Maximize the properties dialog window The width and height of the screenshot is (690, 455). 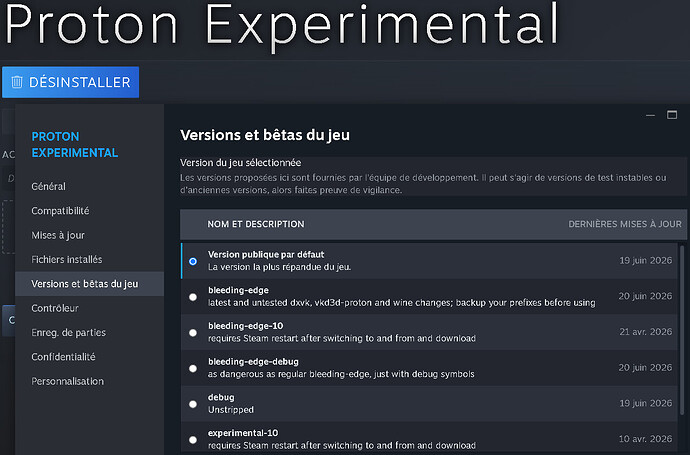672,115
